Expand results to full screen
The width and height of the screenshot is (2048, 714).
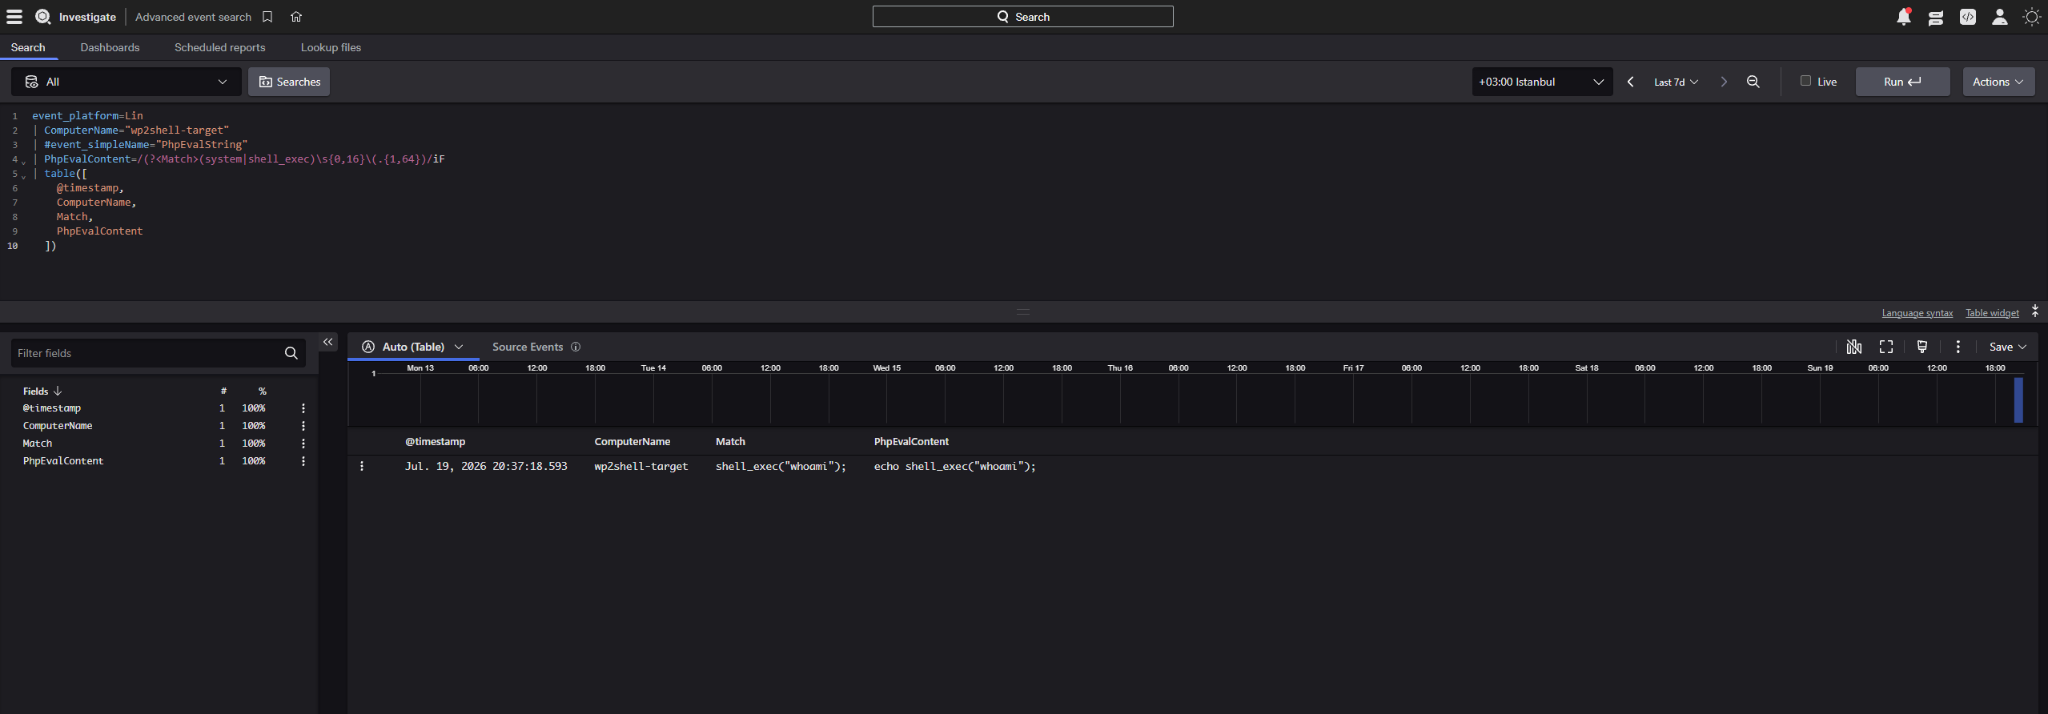click(x=1886, y=347)
